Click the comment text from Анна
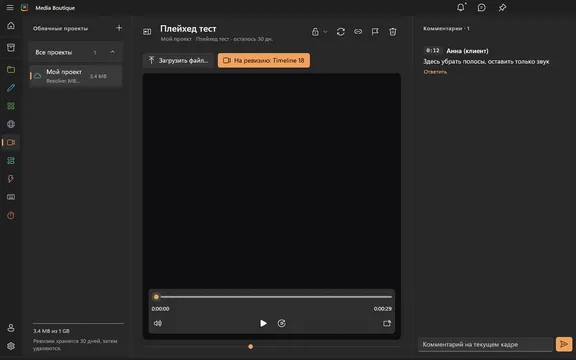 486,61
